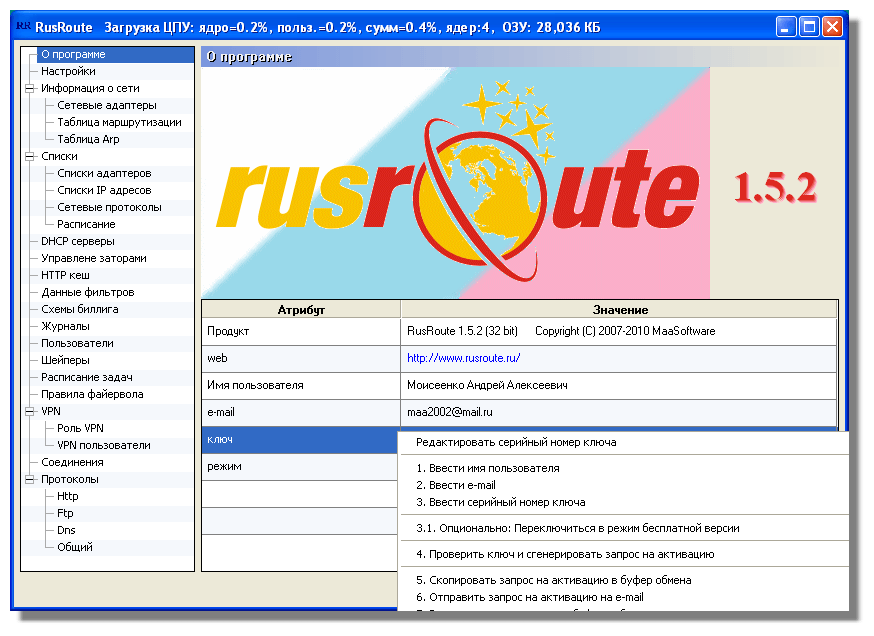Click the Значение column header
Viewport: 874px width, 636px height.
coord(620,309)
